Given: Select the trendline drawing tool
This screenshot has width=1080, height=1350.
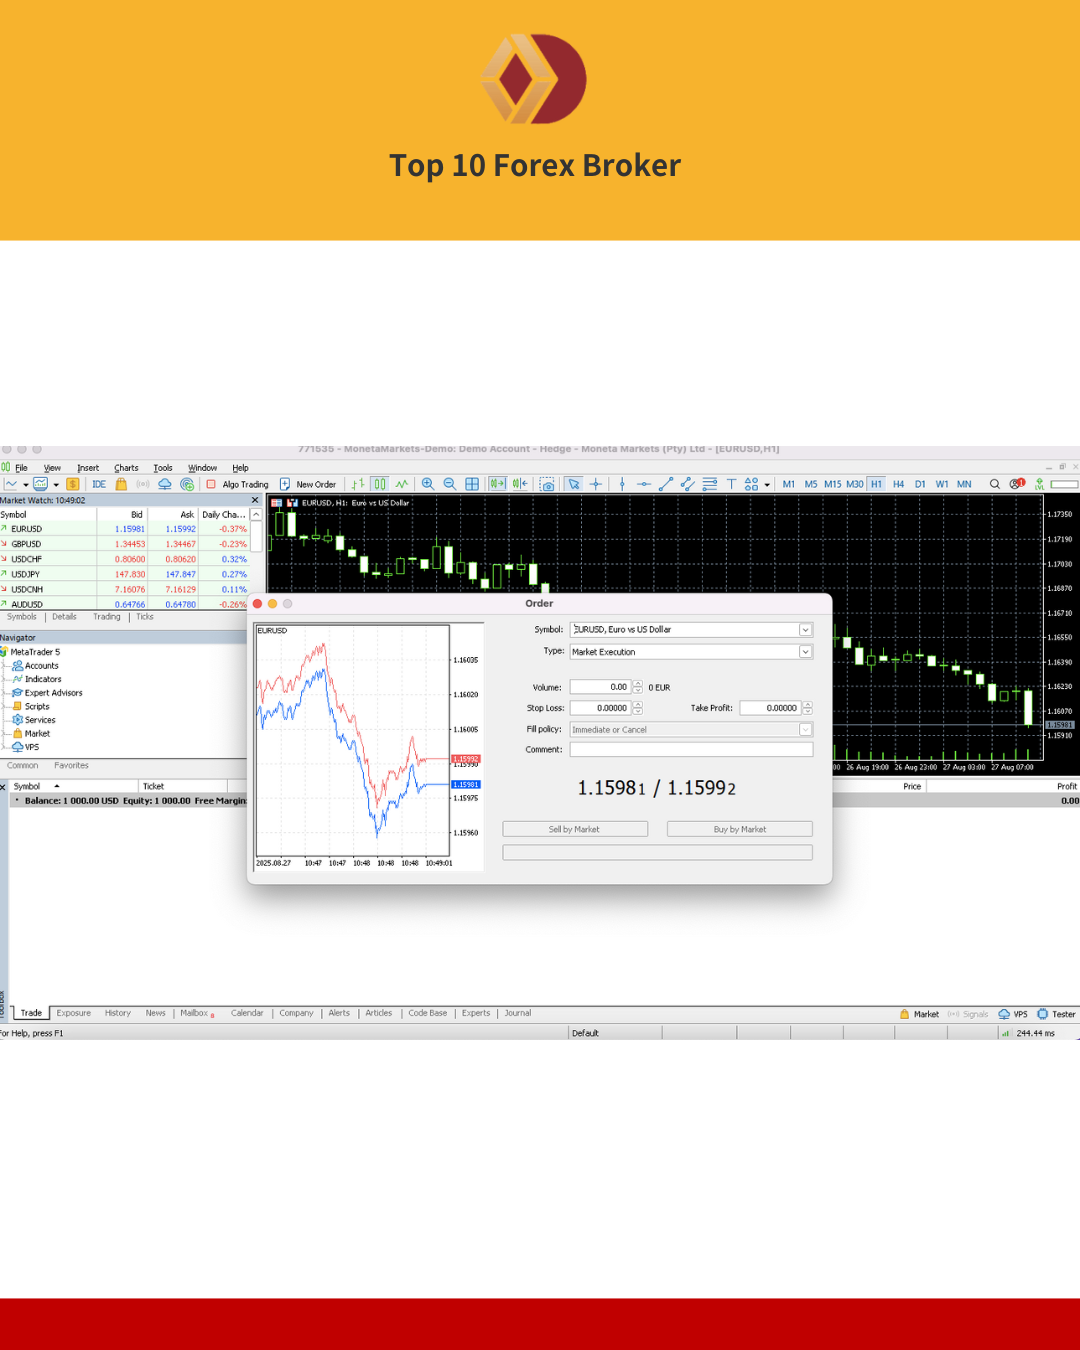Looking at the screenshot, I should [666, 484].
